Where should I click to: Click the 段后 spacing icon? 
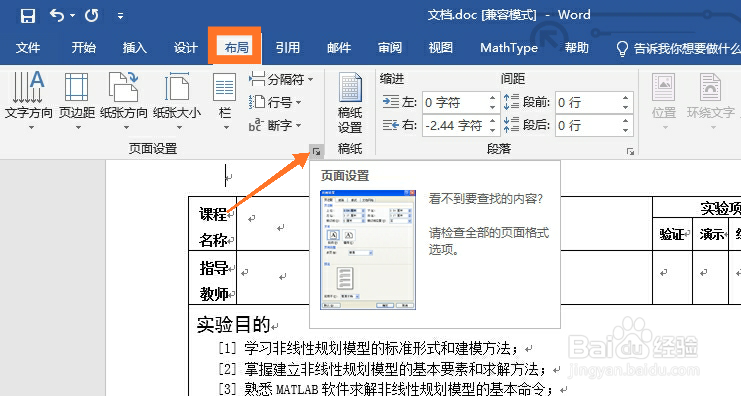(511, 125)
